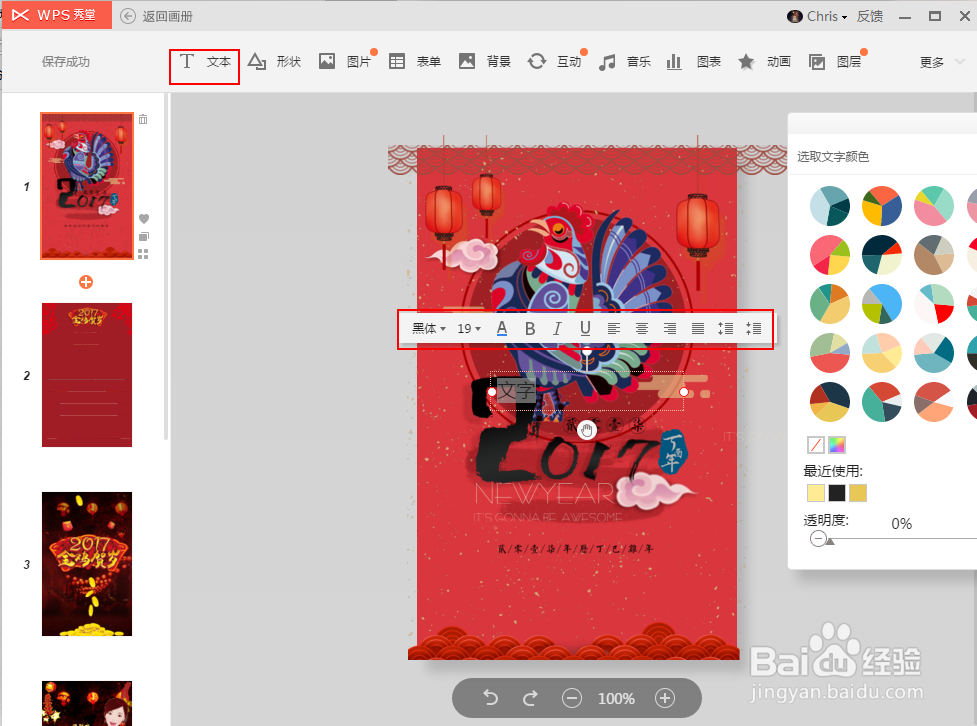Open the 图层 layers tool
977x726 pixels.
(834, 62)
